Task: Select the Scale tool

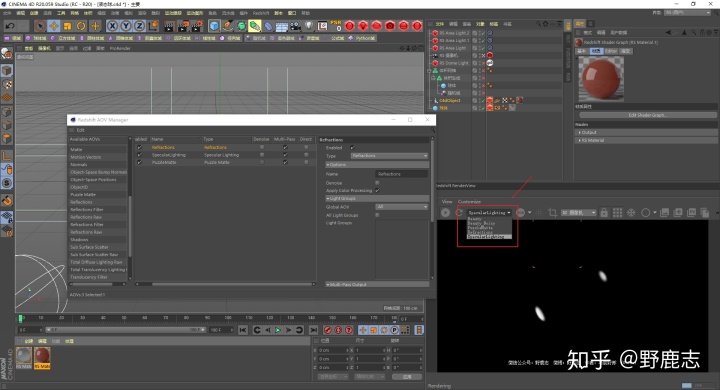Action: pyautogui.click(x=68, y=26)
